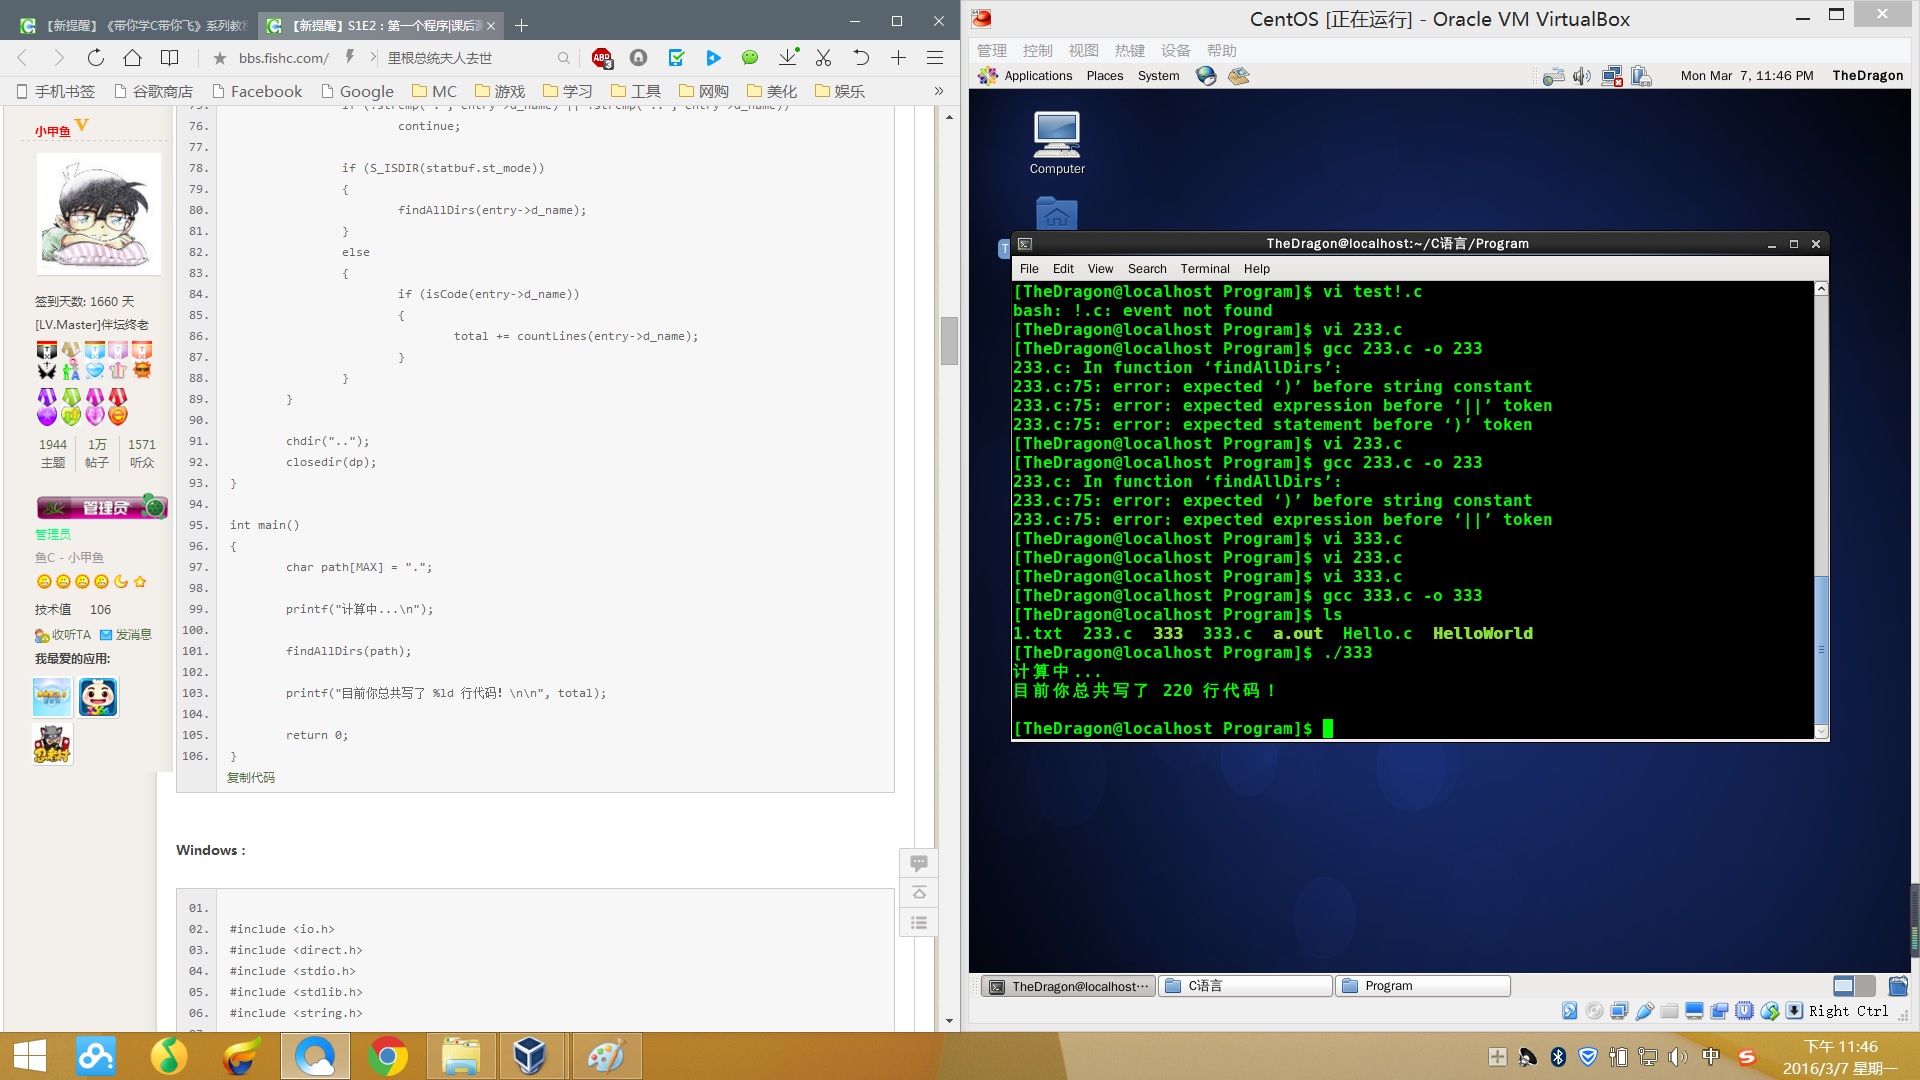This screenshot has width=1920, height=1080.
Task: Click forum scroll-to-top side button
Action: click(x=919, y=893)
